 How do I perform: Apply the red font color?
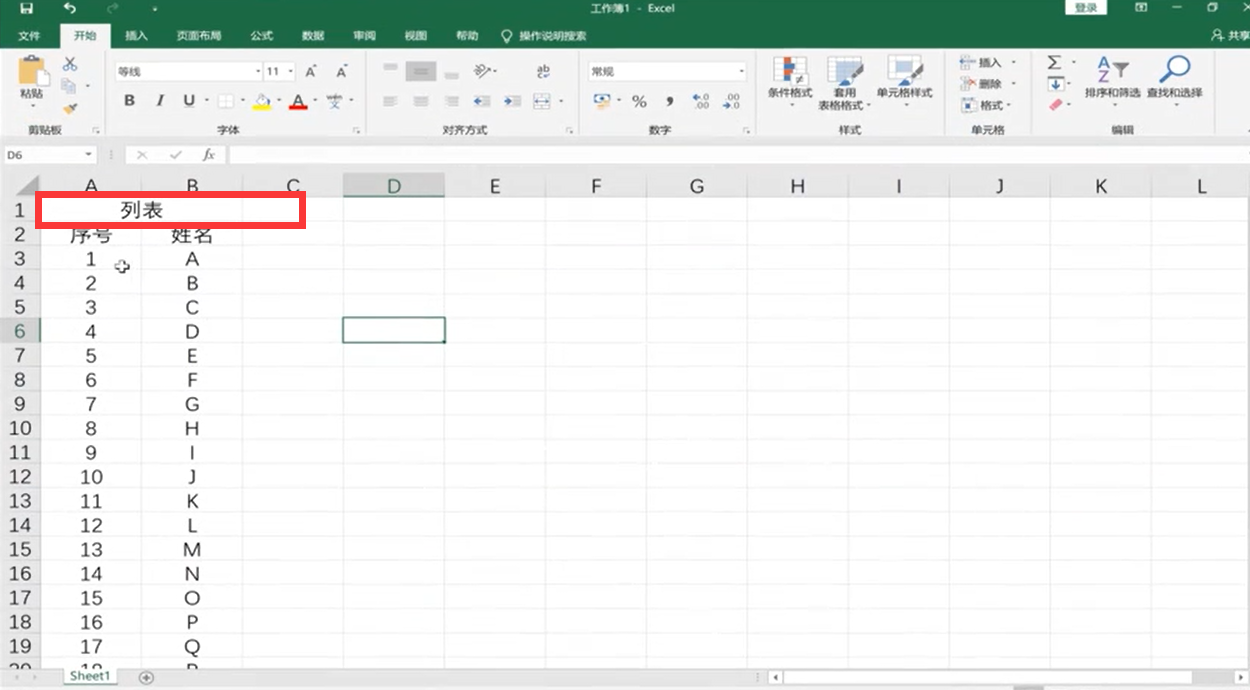click(x=297, y=101)
